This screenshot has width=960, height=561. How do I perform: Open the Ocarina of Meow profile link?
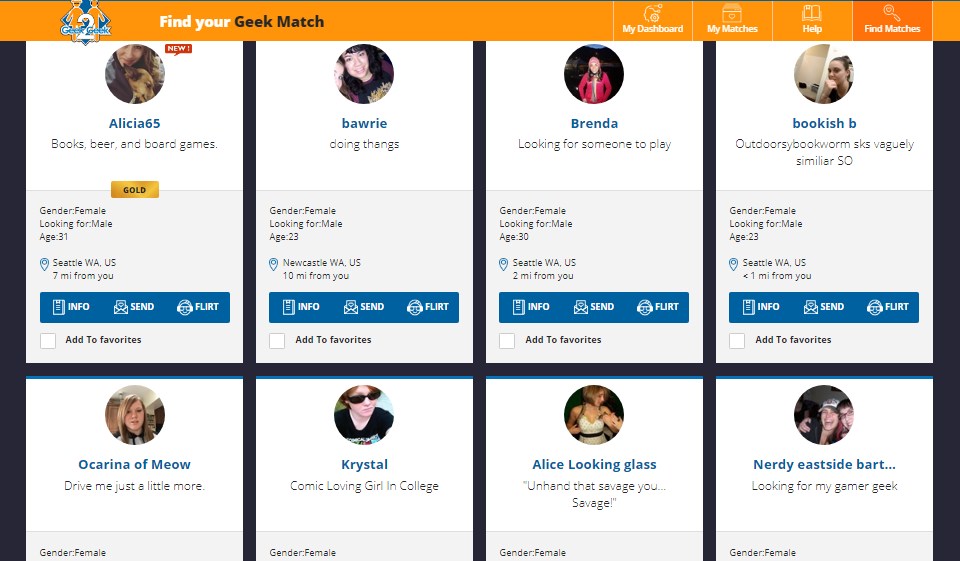(134, 464)
